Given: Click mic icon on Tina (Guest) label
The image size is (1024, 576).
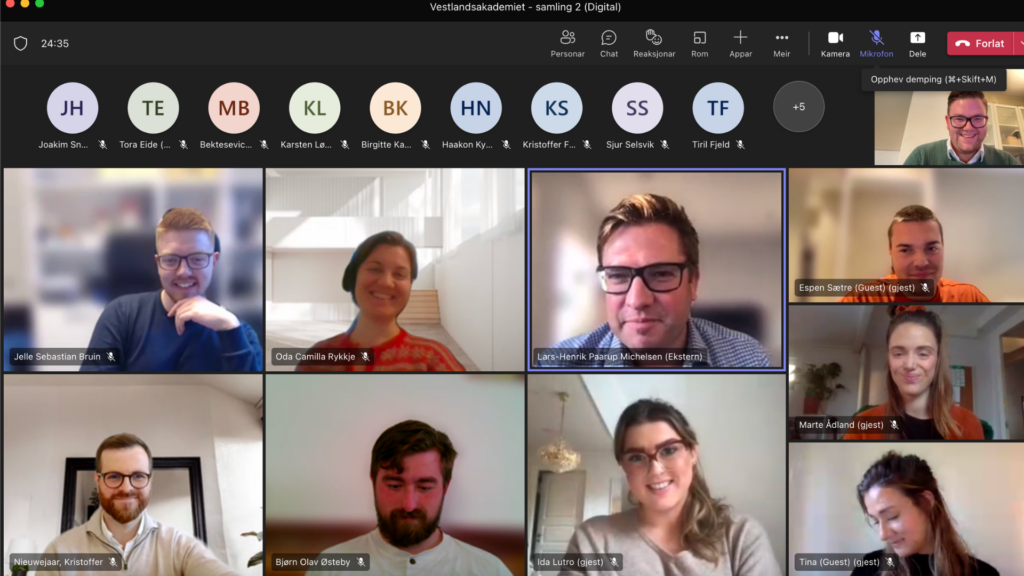Looking at the screenshot, I should [890, 562].
